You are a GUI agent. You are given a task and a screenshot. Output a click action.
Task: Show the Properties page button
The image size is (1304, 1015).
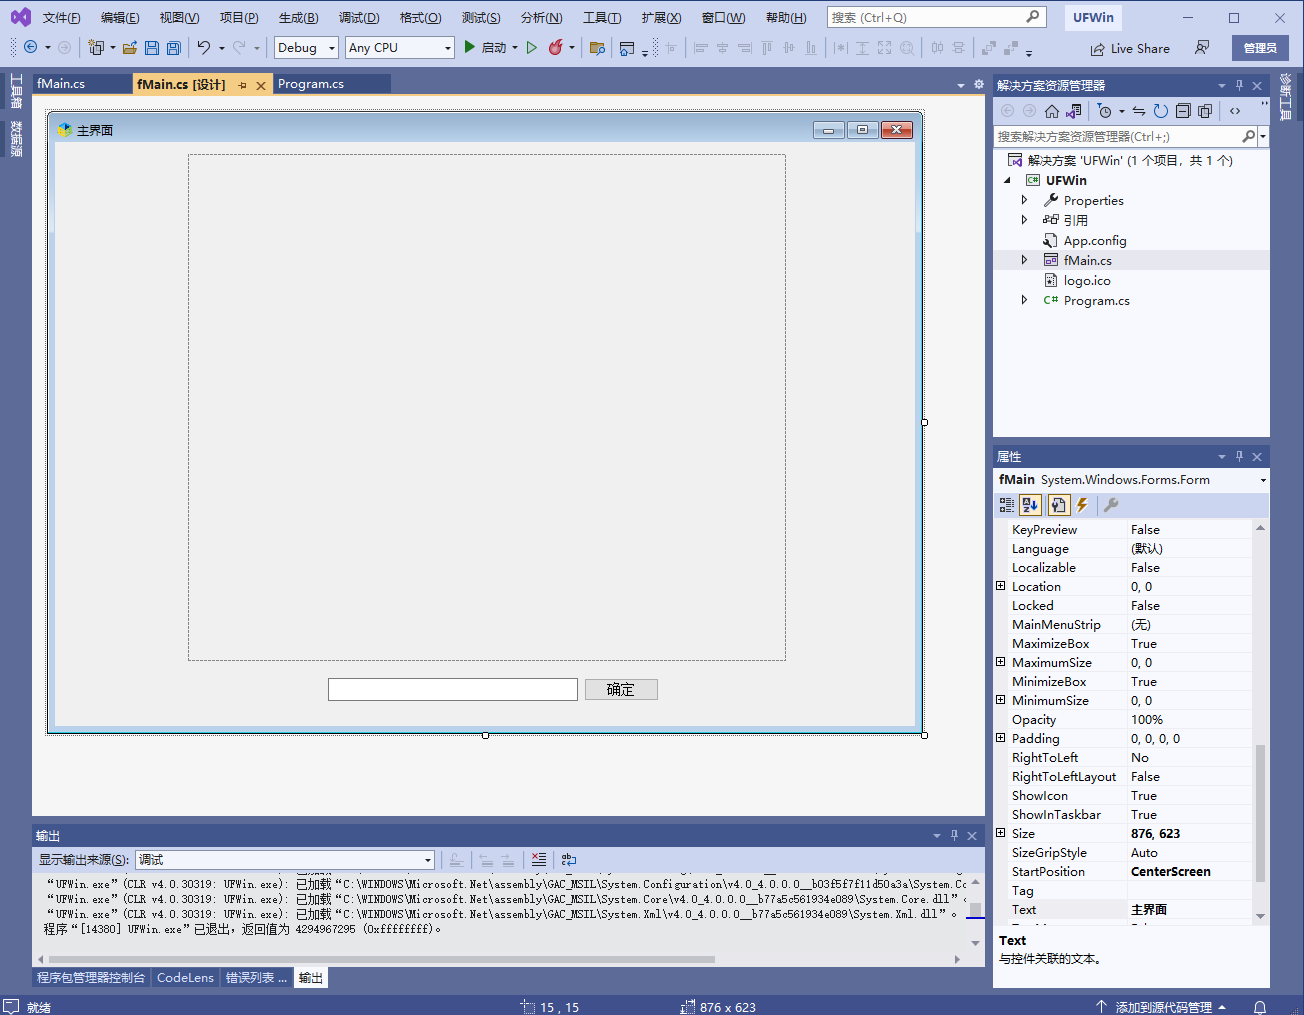pos(1059,505)
